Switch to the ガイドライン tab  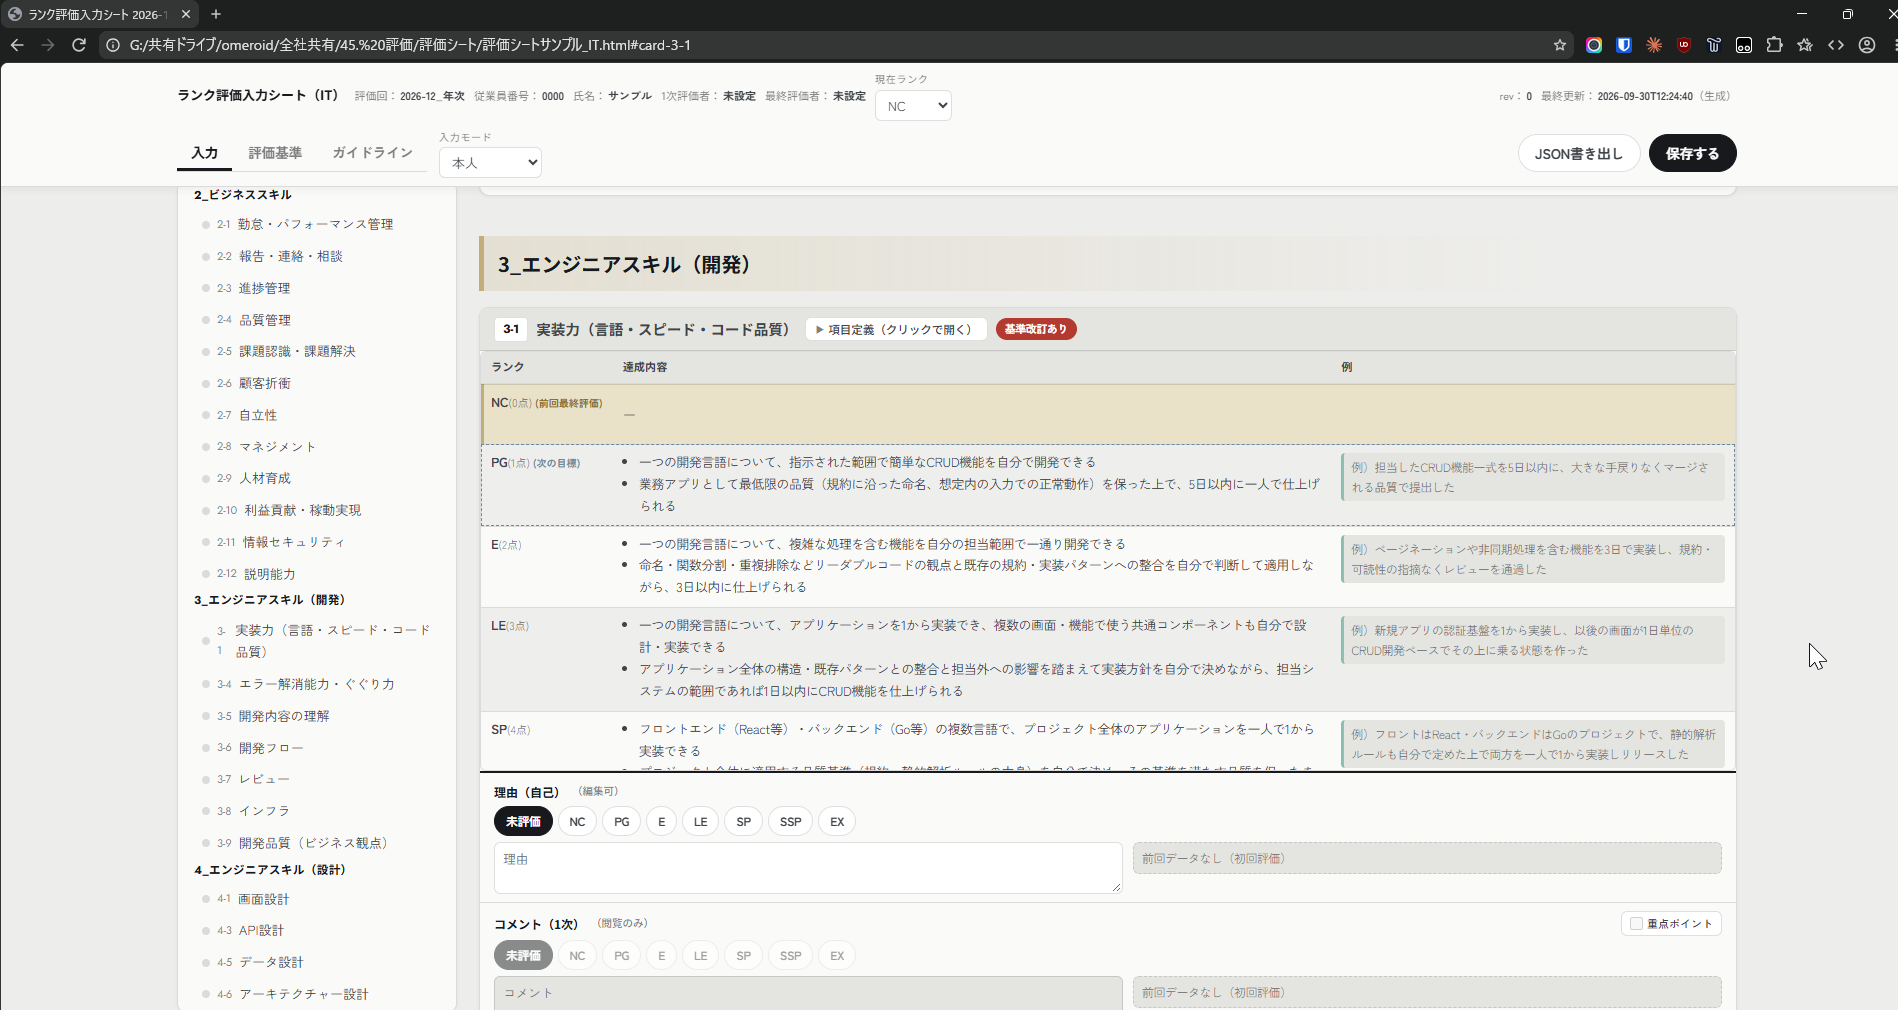click(x=372, y=153)
